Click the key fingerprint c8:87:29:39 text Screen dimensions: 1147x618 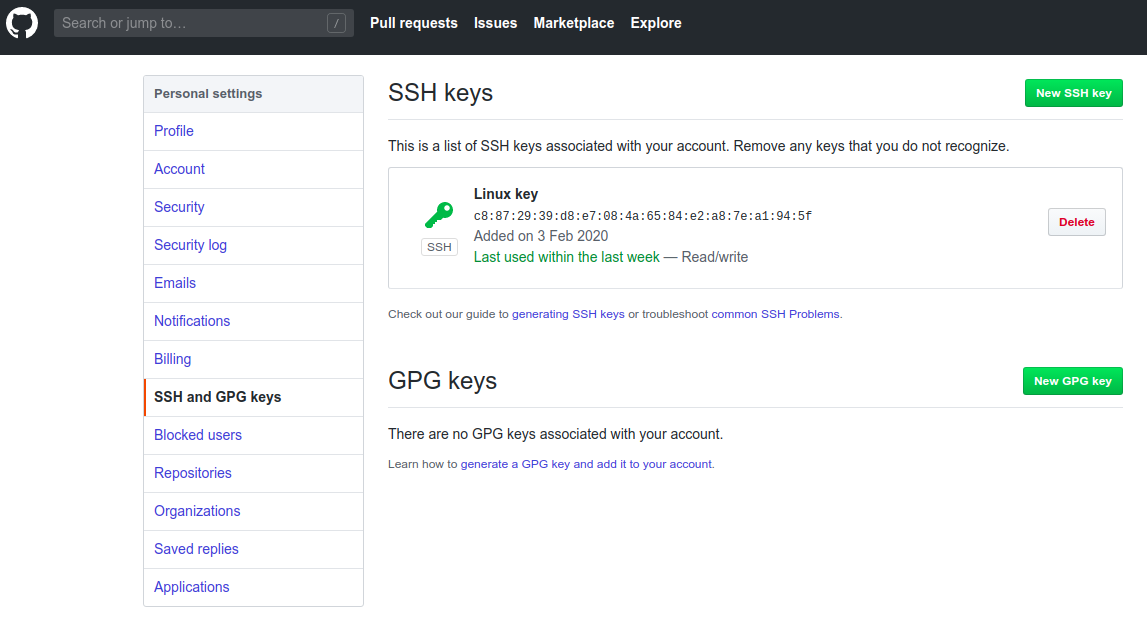(x=642, y=216)
